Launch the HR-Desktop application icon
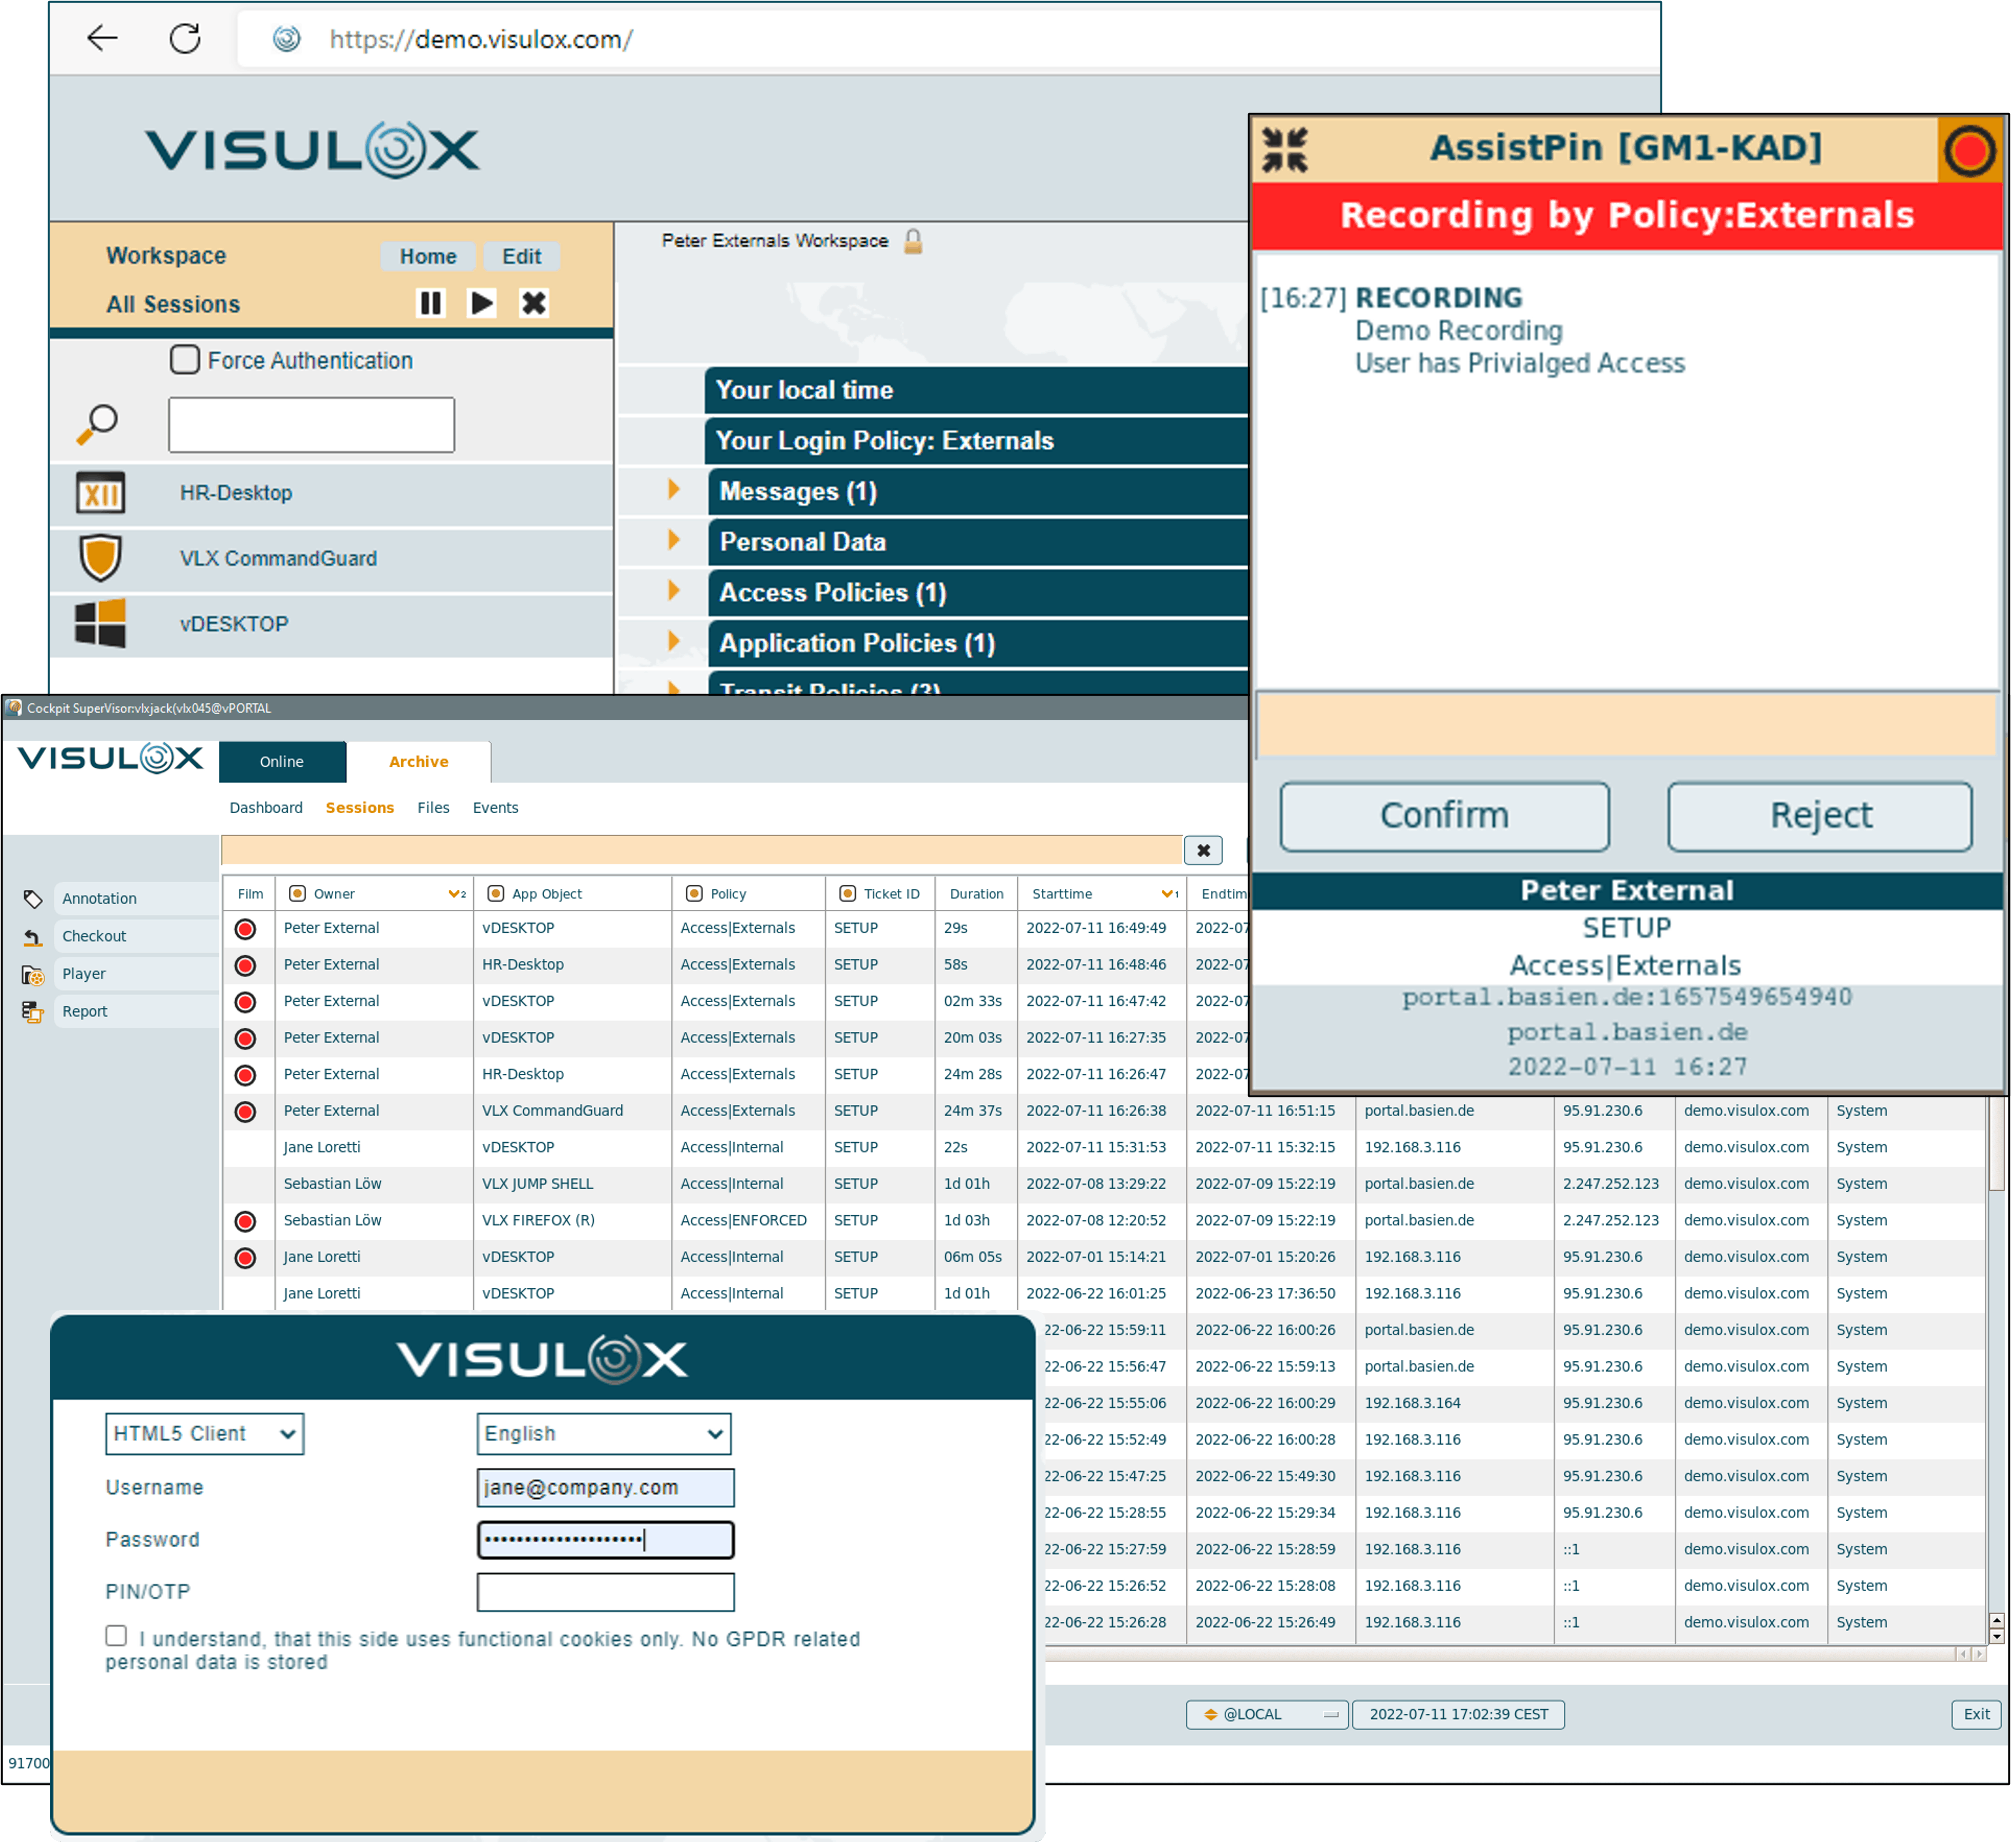Image resolution: width=2011 pixels, height=1842 pixels. [101, 493]
